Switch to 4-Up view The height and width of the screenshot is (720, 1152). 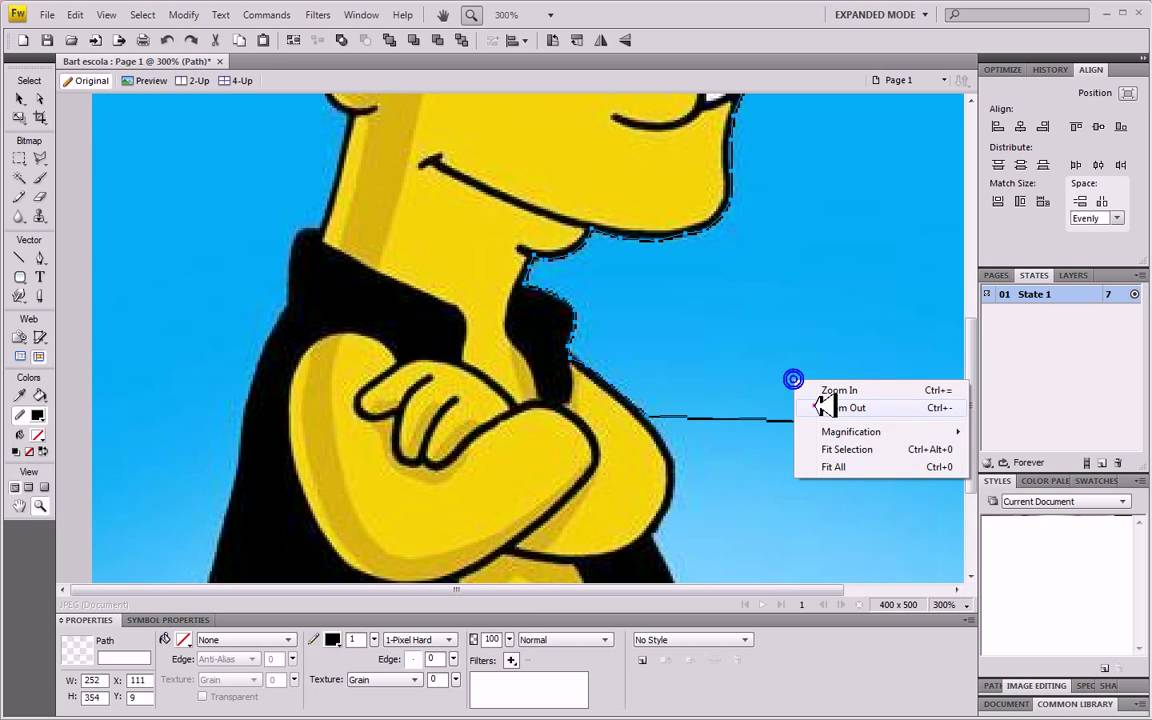pos(235,81)
